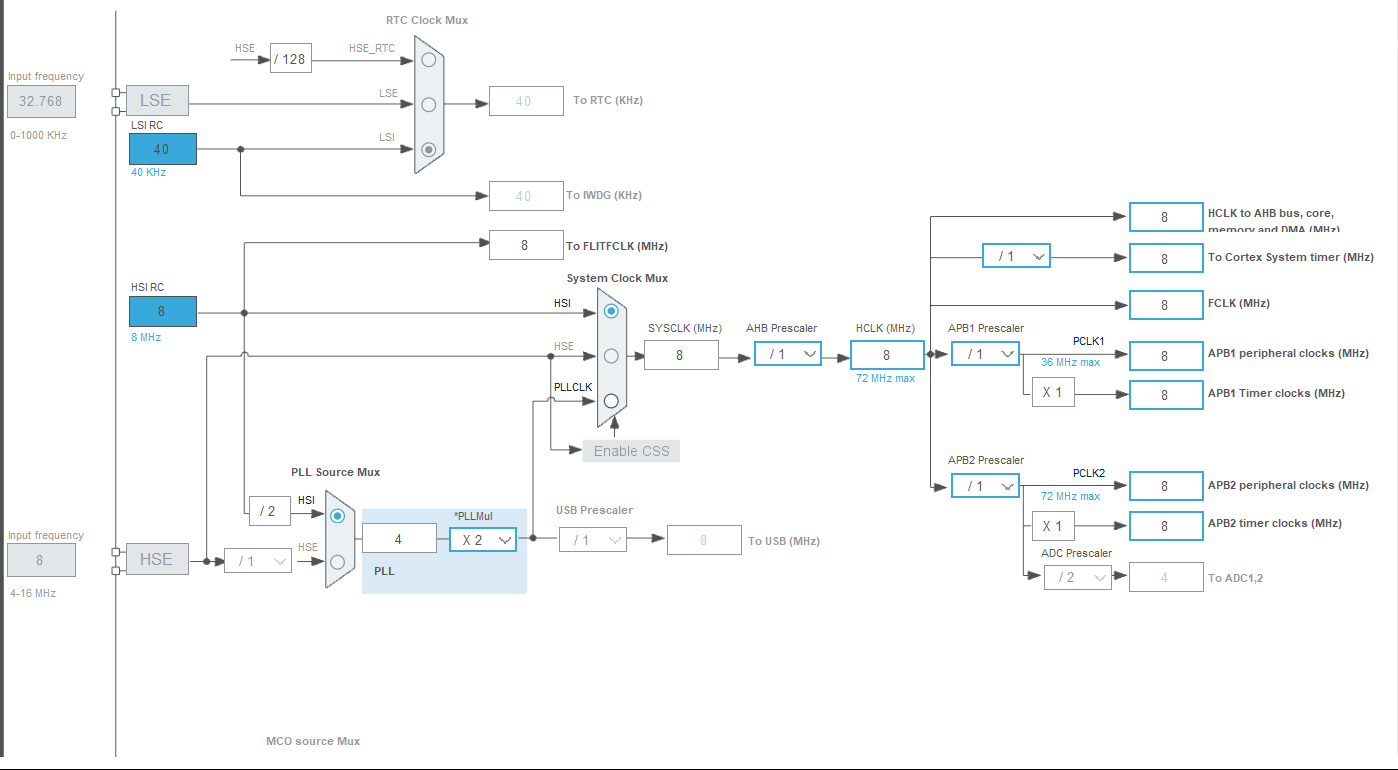1398x770 pixels.
Task: Open the PLLMul X 2 dropdown
Action: tap(483, 539)
